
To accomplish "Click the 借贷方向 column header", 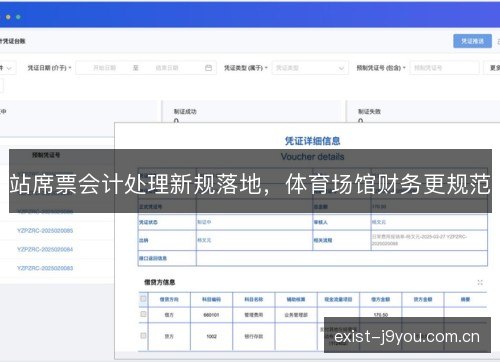I will coord(169,299).
